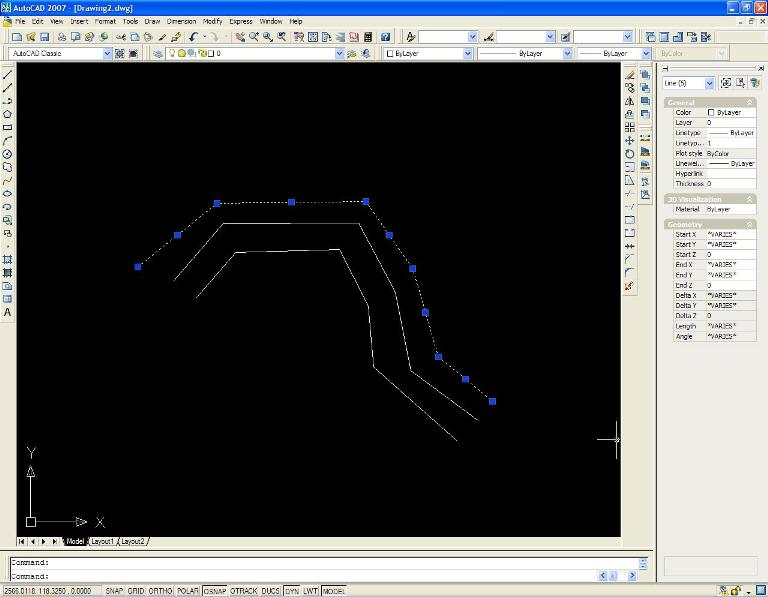Open the layer list dropdown
The height and width of the screenshot is (597, 768).
[339, 53]
